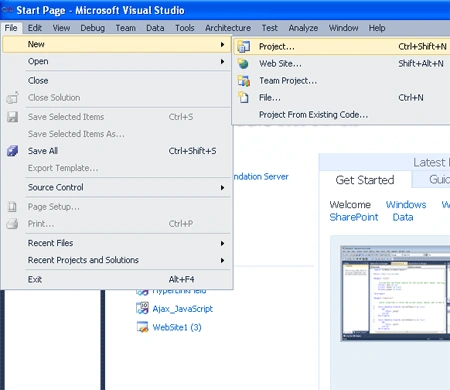The image size is (450, 390).
Task: Click the Team Project icon
Action: 244,80
